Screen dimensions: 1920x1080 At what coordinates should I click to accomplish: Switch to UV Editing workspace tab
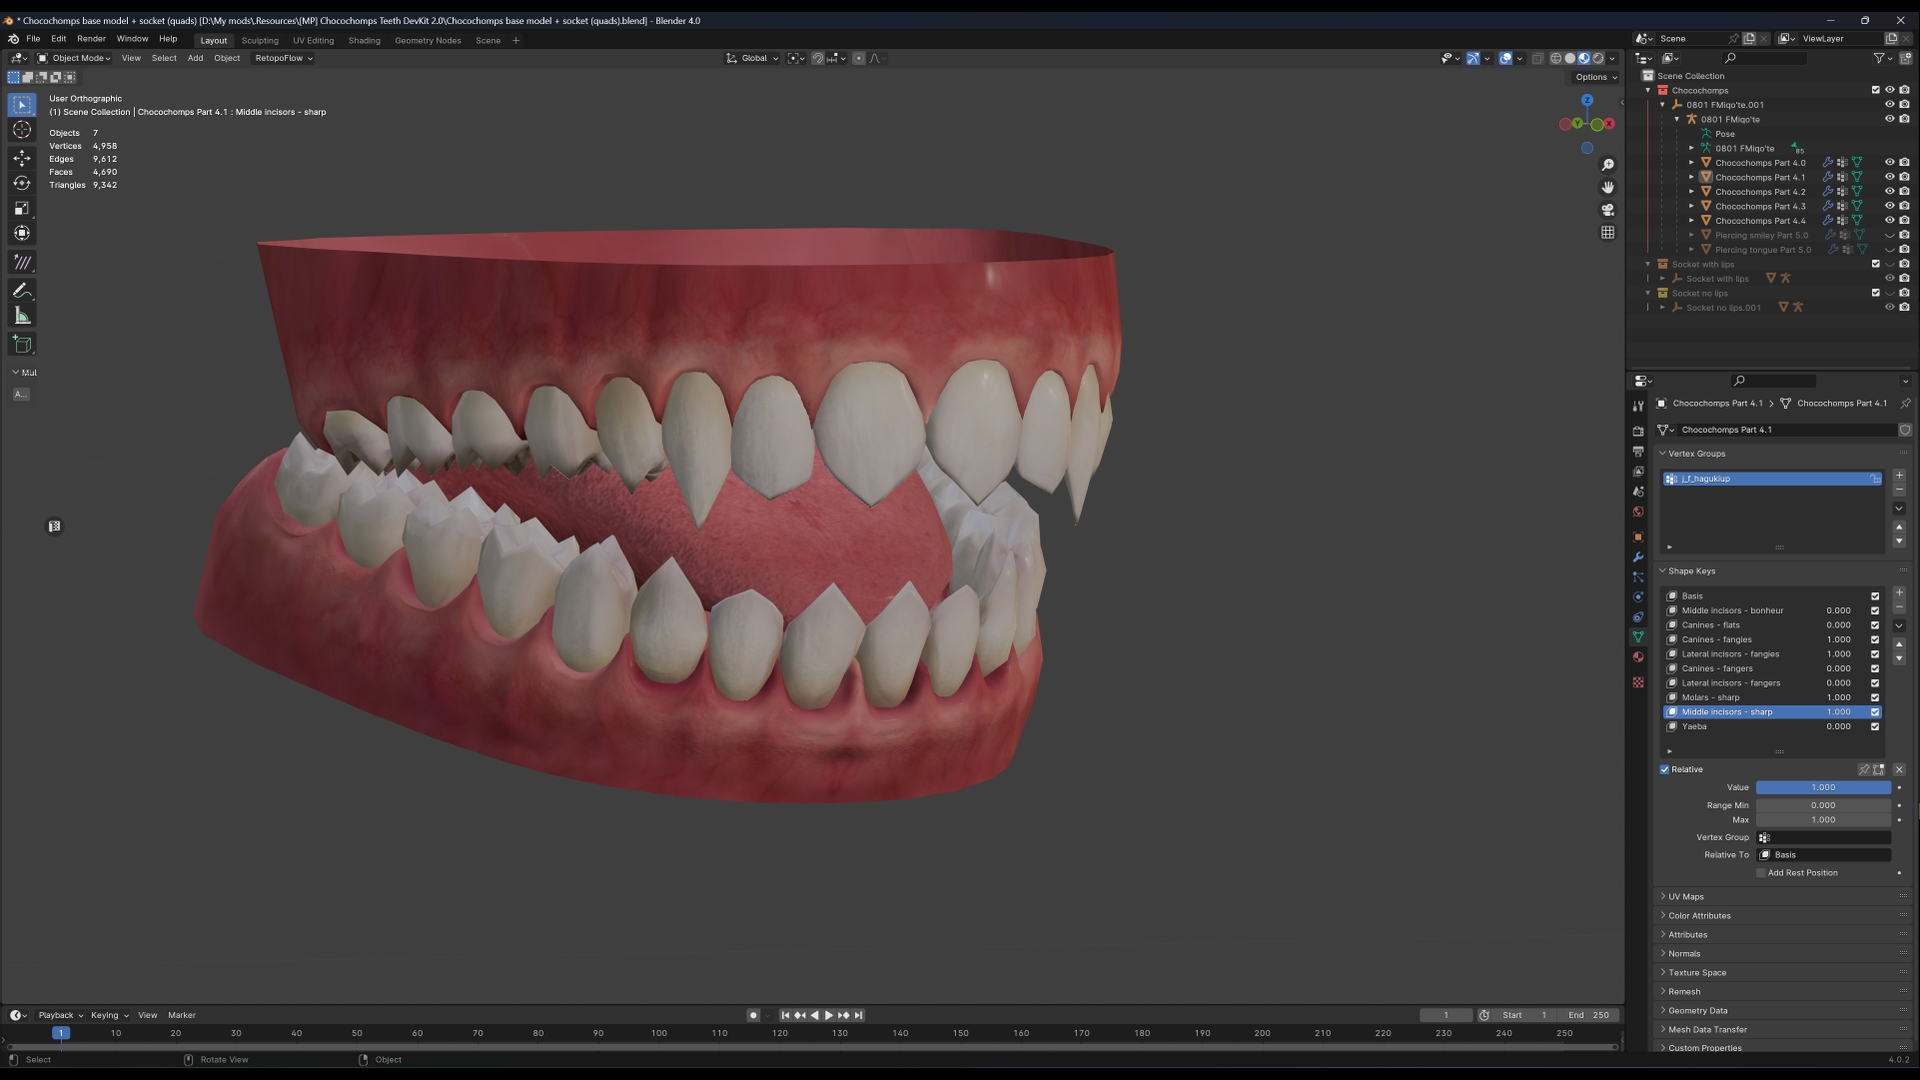313,41
